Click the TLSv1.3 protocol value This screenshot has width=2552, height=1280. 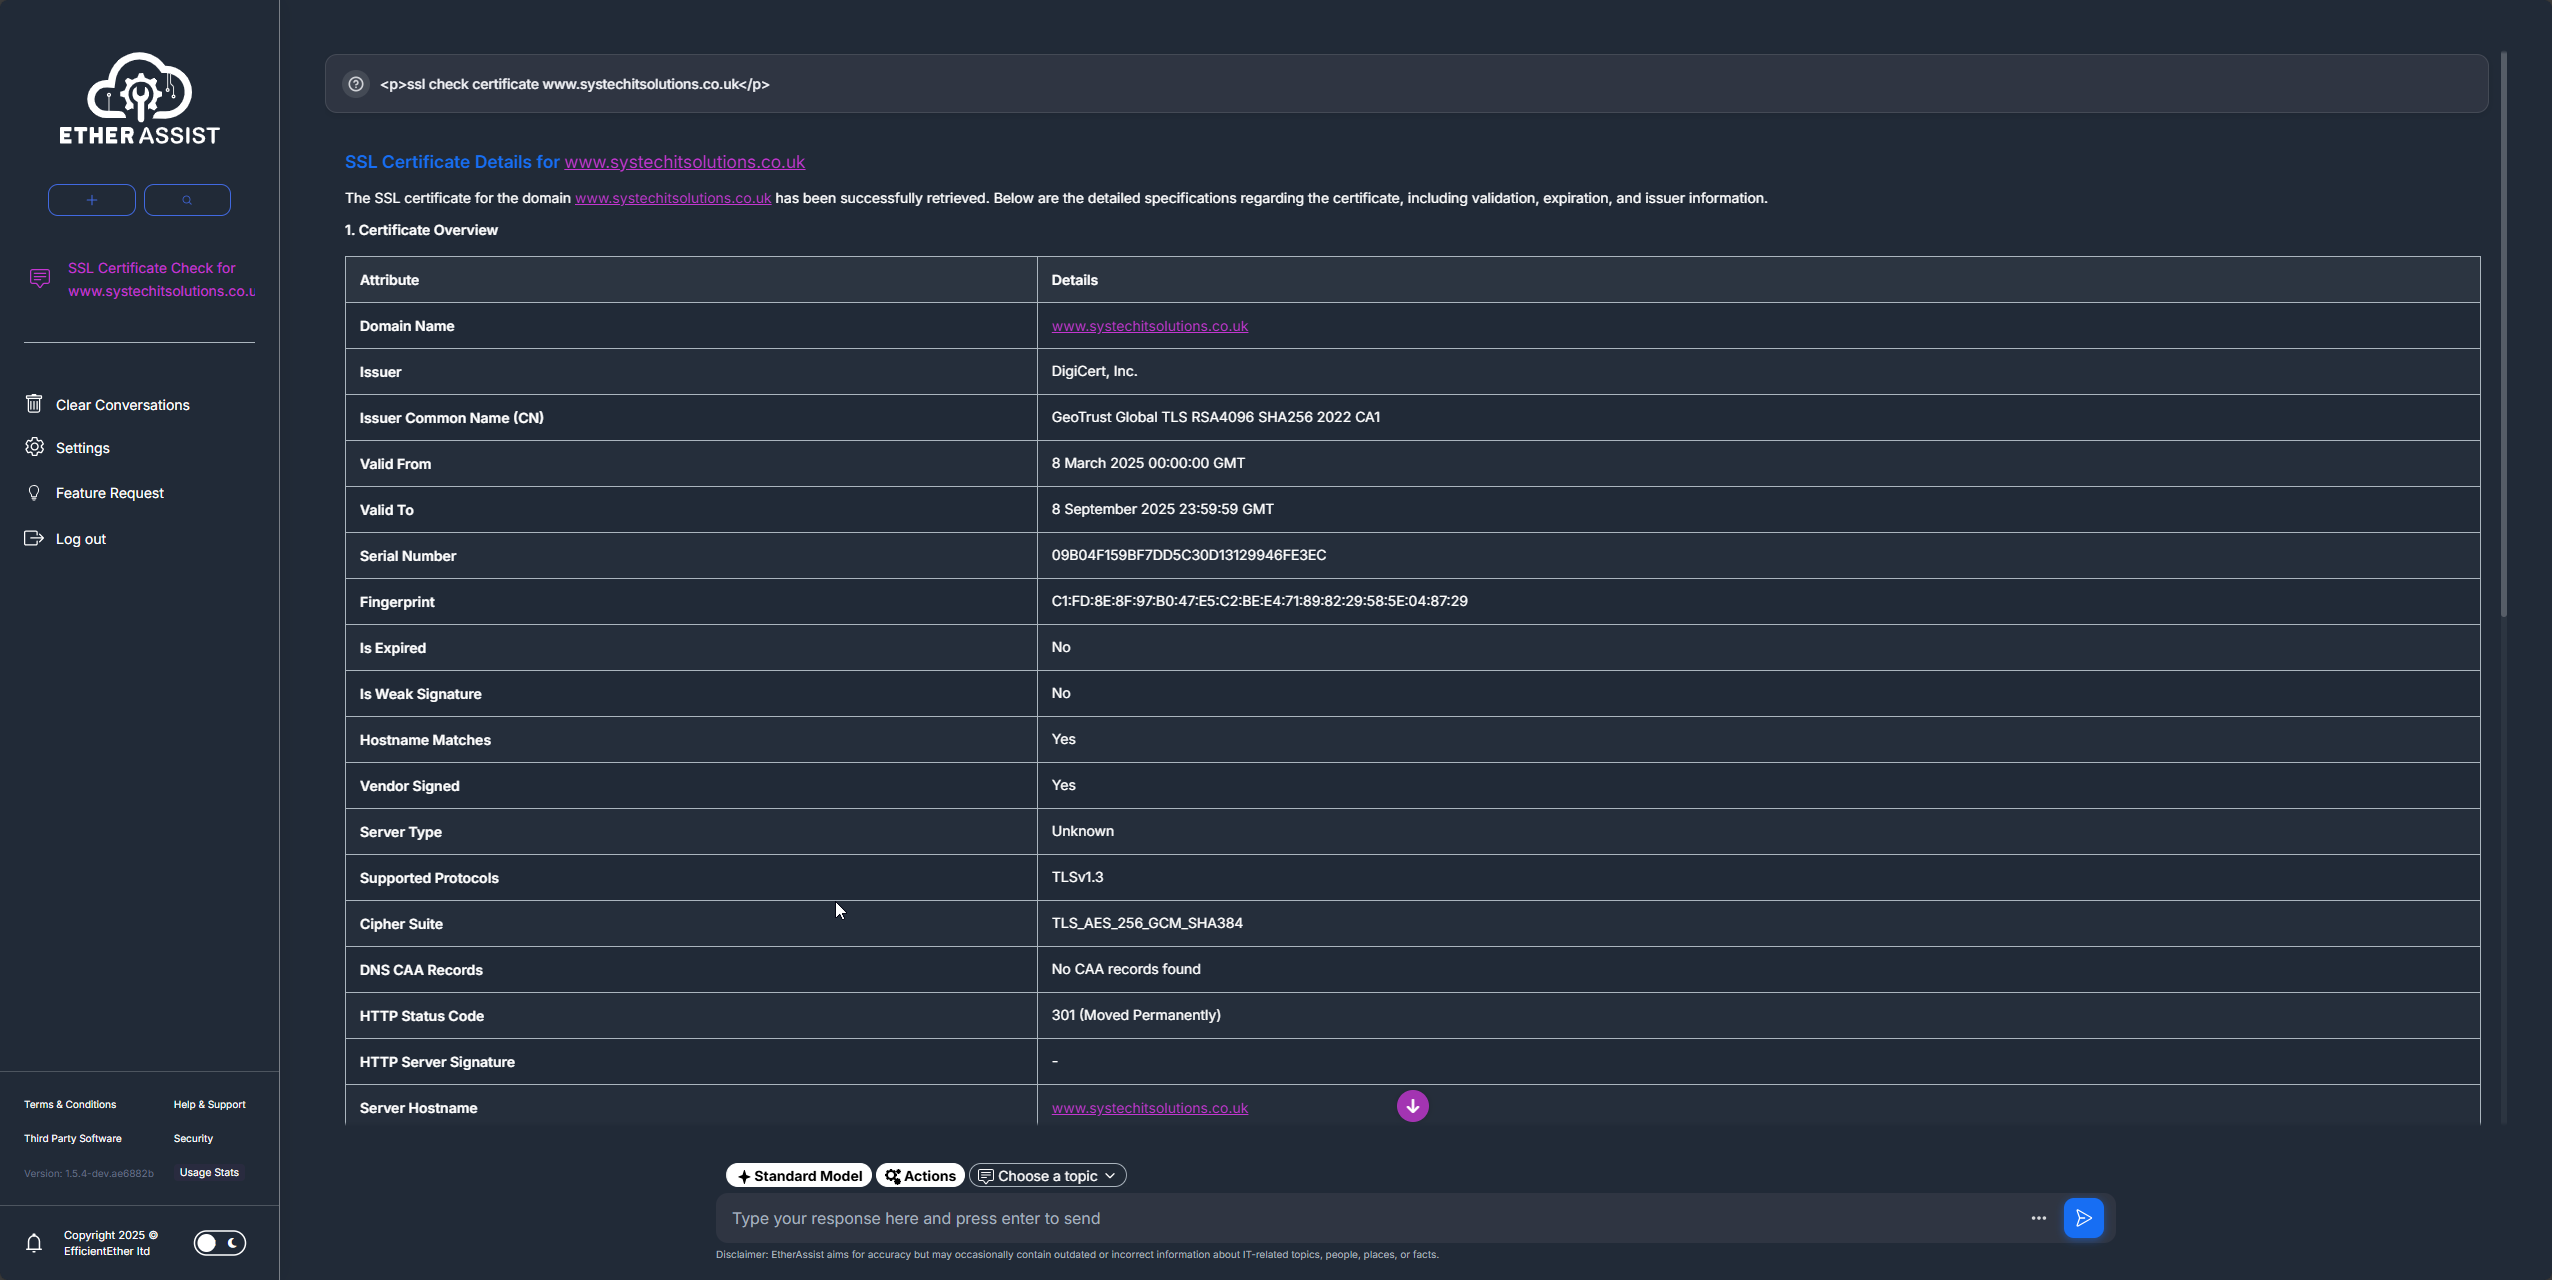tap(1078, 877)
